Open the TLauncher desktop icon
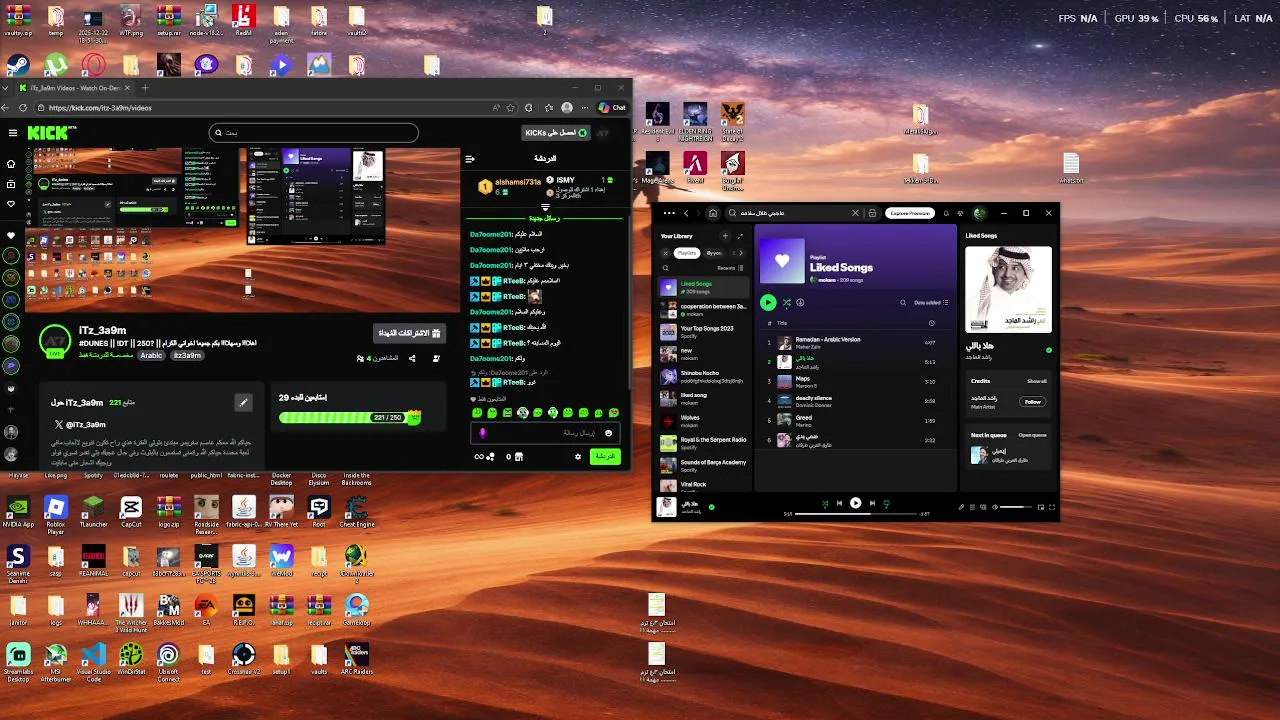 (x=94, y=513)
